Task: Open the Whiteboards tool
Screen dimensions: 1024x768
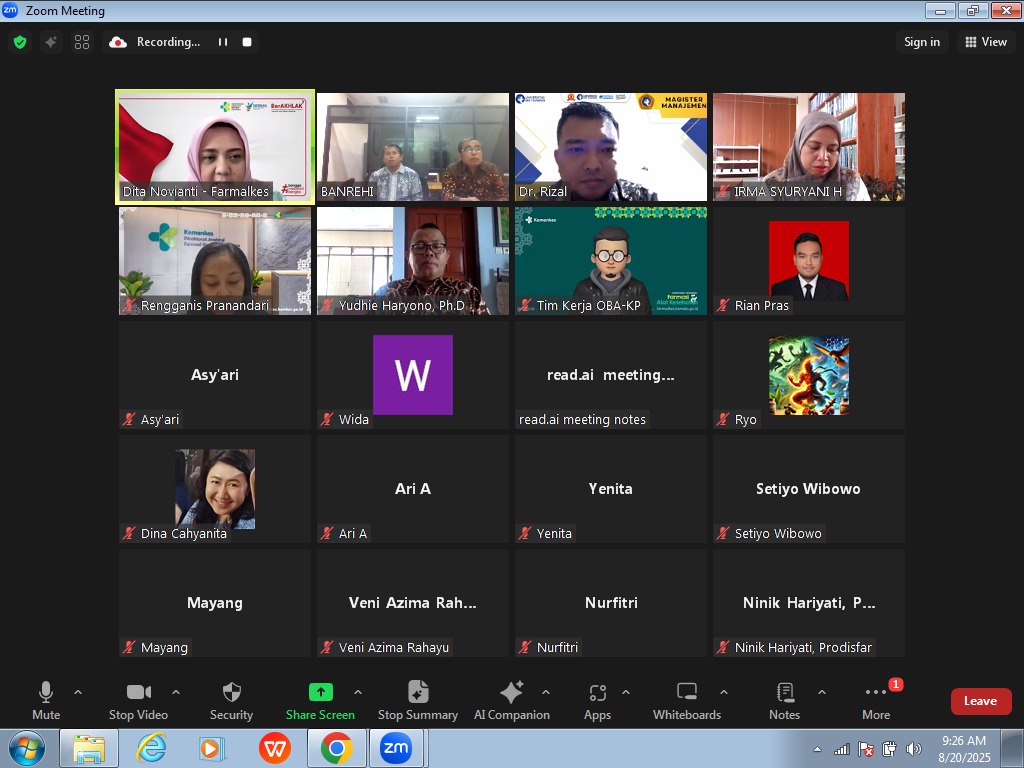Action: click(687, 700)
